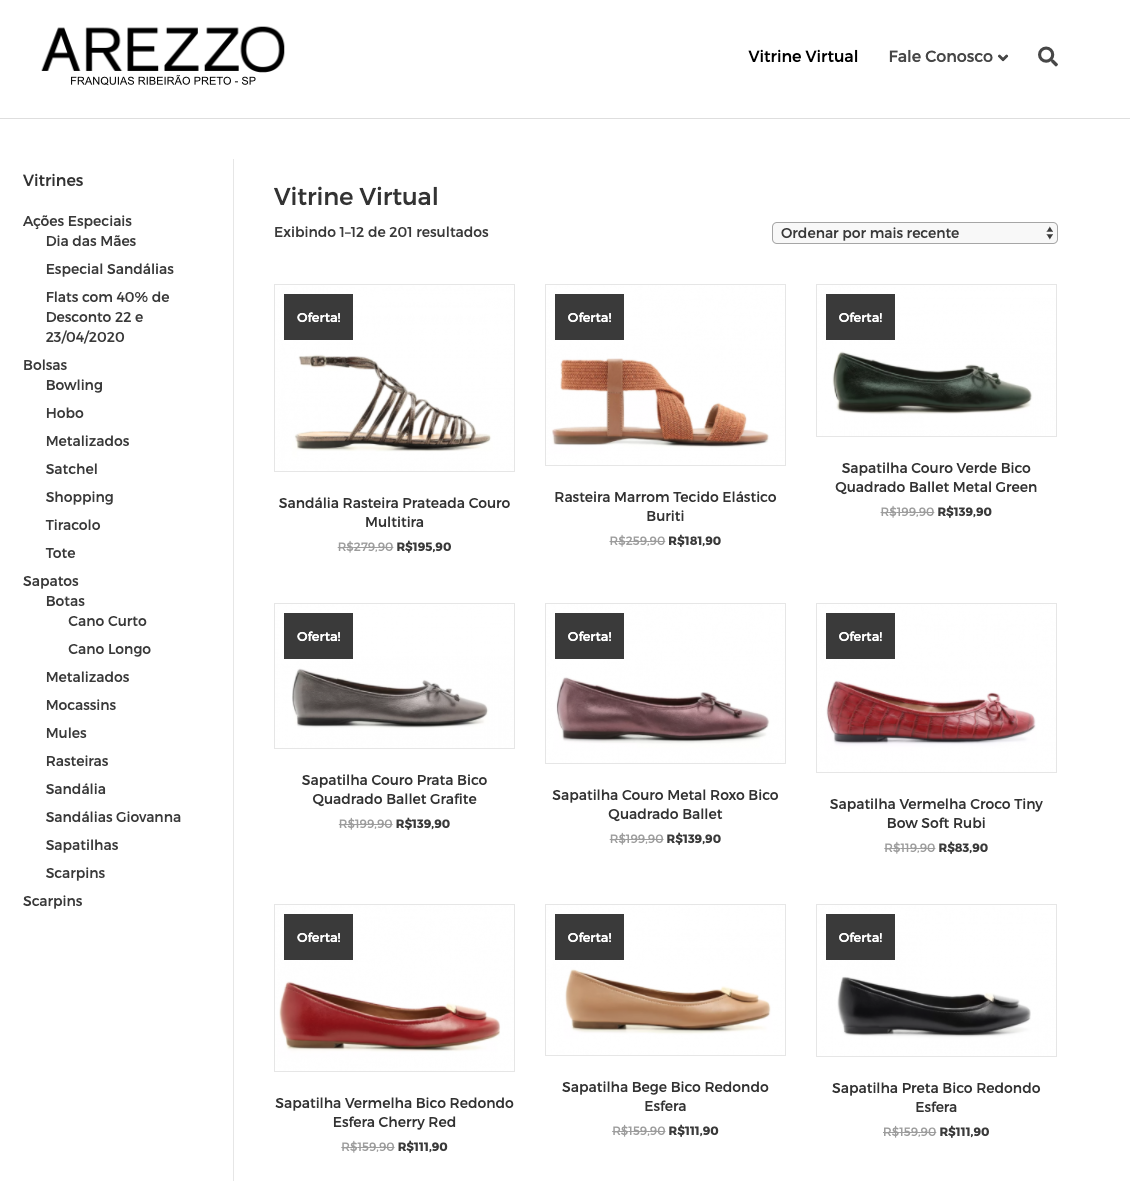The width and height of the screenshot is (1130, 1181).
Task: Open the Ordenar por mais recente dropdown
Action: click(x=915, y=233)
